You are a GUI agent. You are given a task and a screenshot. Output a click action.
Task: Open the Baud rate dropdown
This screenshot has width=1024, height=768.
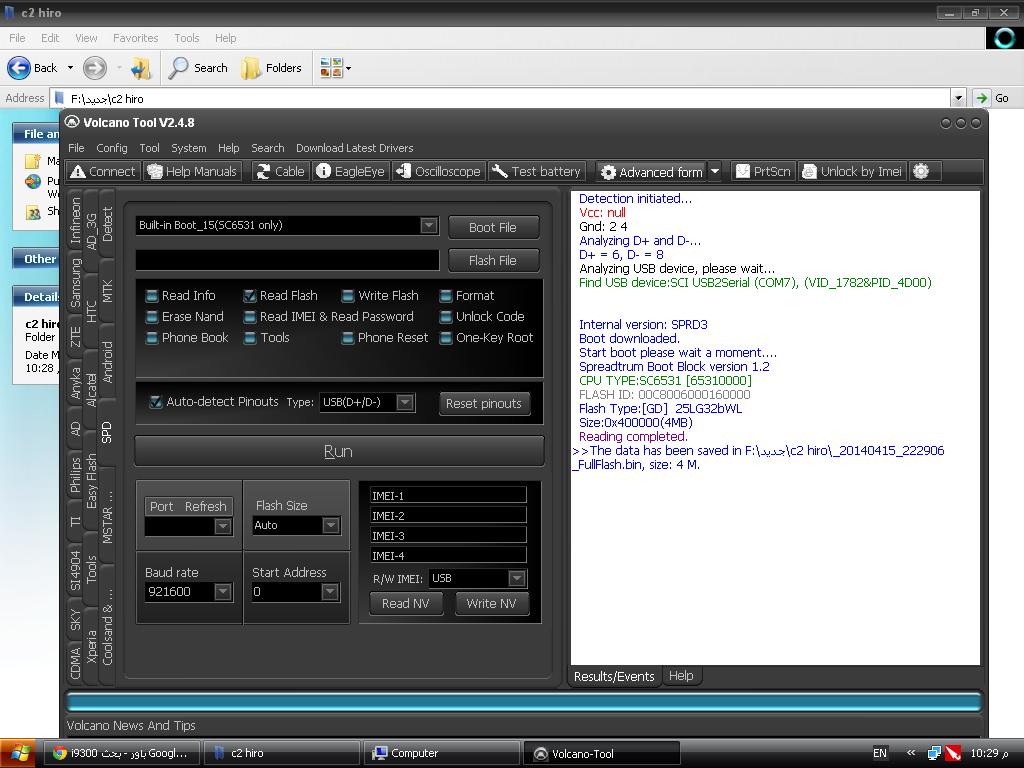[223, 592]
